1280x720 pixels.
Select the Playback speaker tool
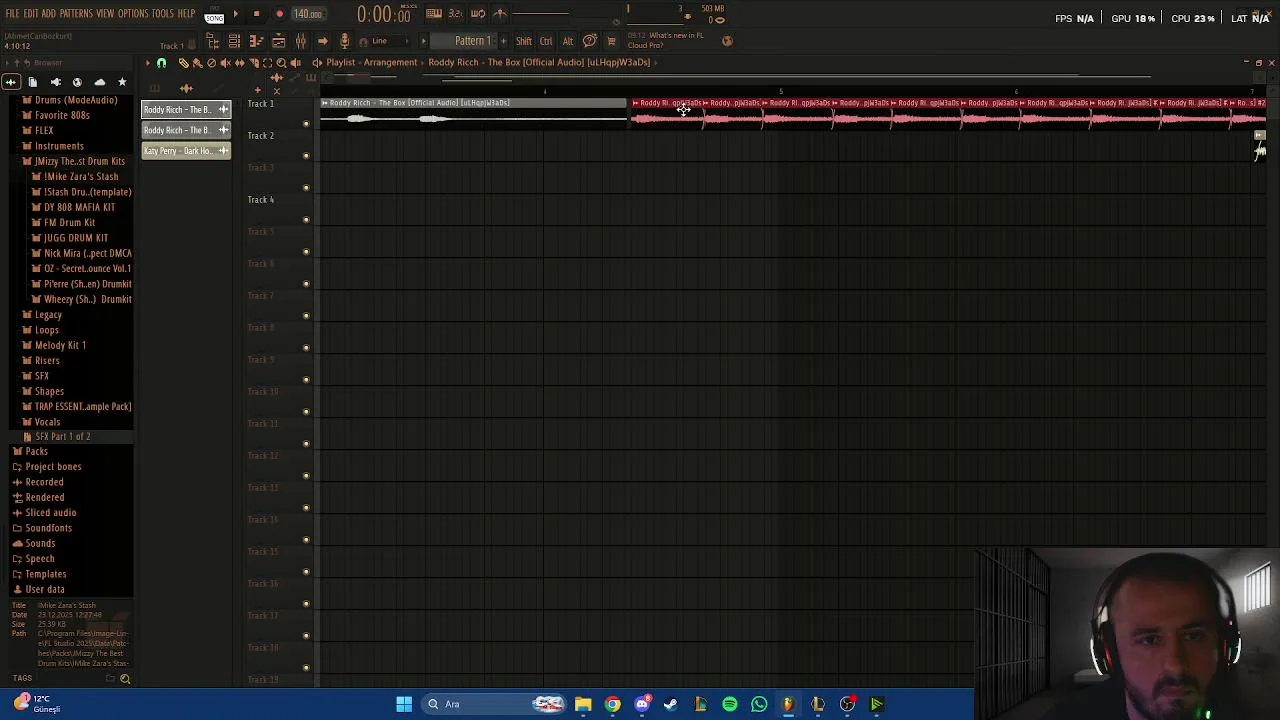pos(295,63)
